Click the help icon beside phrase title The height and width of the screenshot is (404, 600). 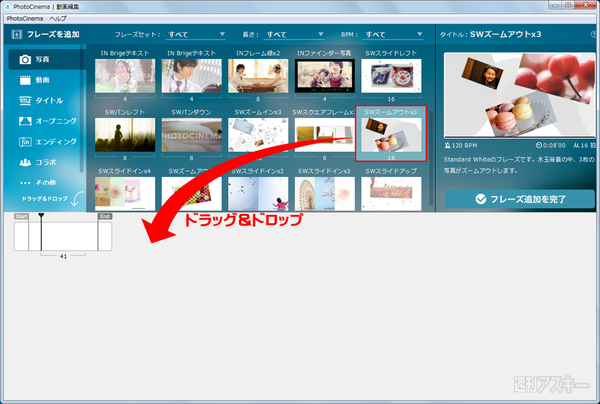[x=594, y=34]
